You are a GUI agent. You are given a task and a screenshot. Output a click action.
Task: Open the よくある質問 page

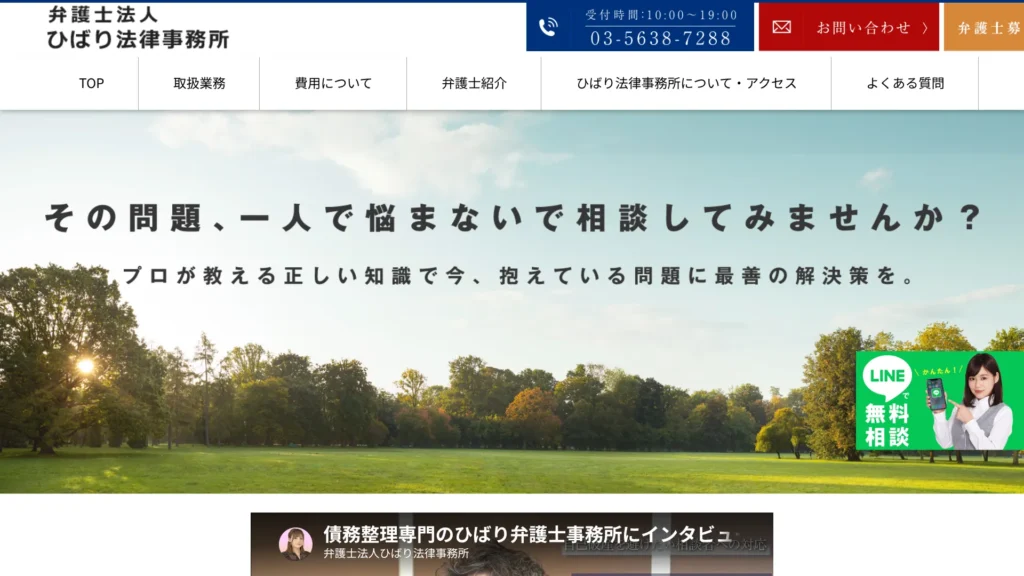(905, 84)
